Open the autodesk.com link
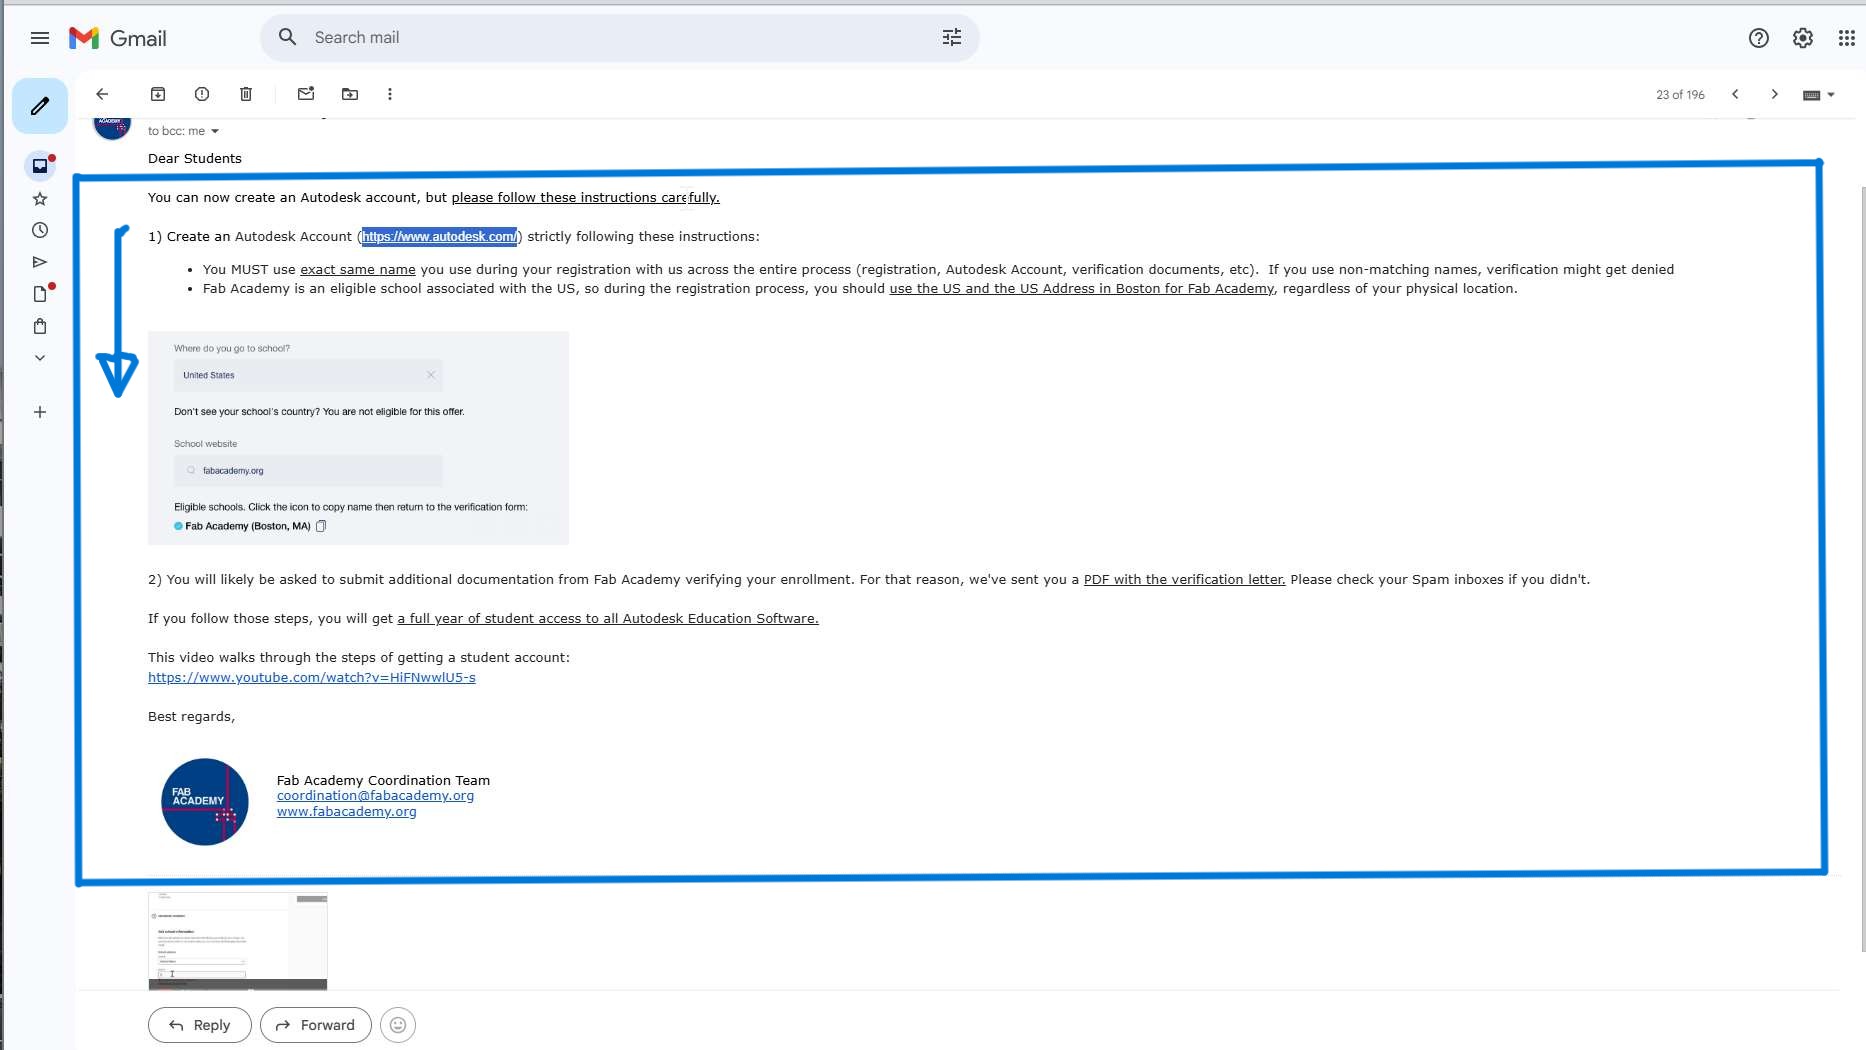The image size is (1866, 1050). tap(439, 237)
